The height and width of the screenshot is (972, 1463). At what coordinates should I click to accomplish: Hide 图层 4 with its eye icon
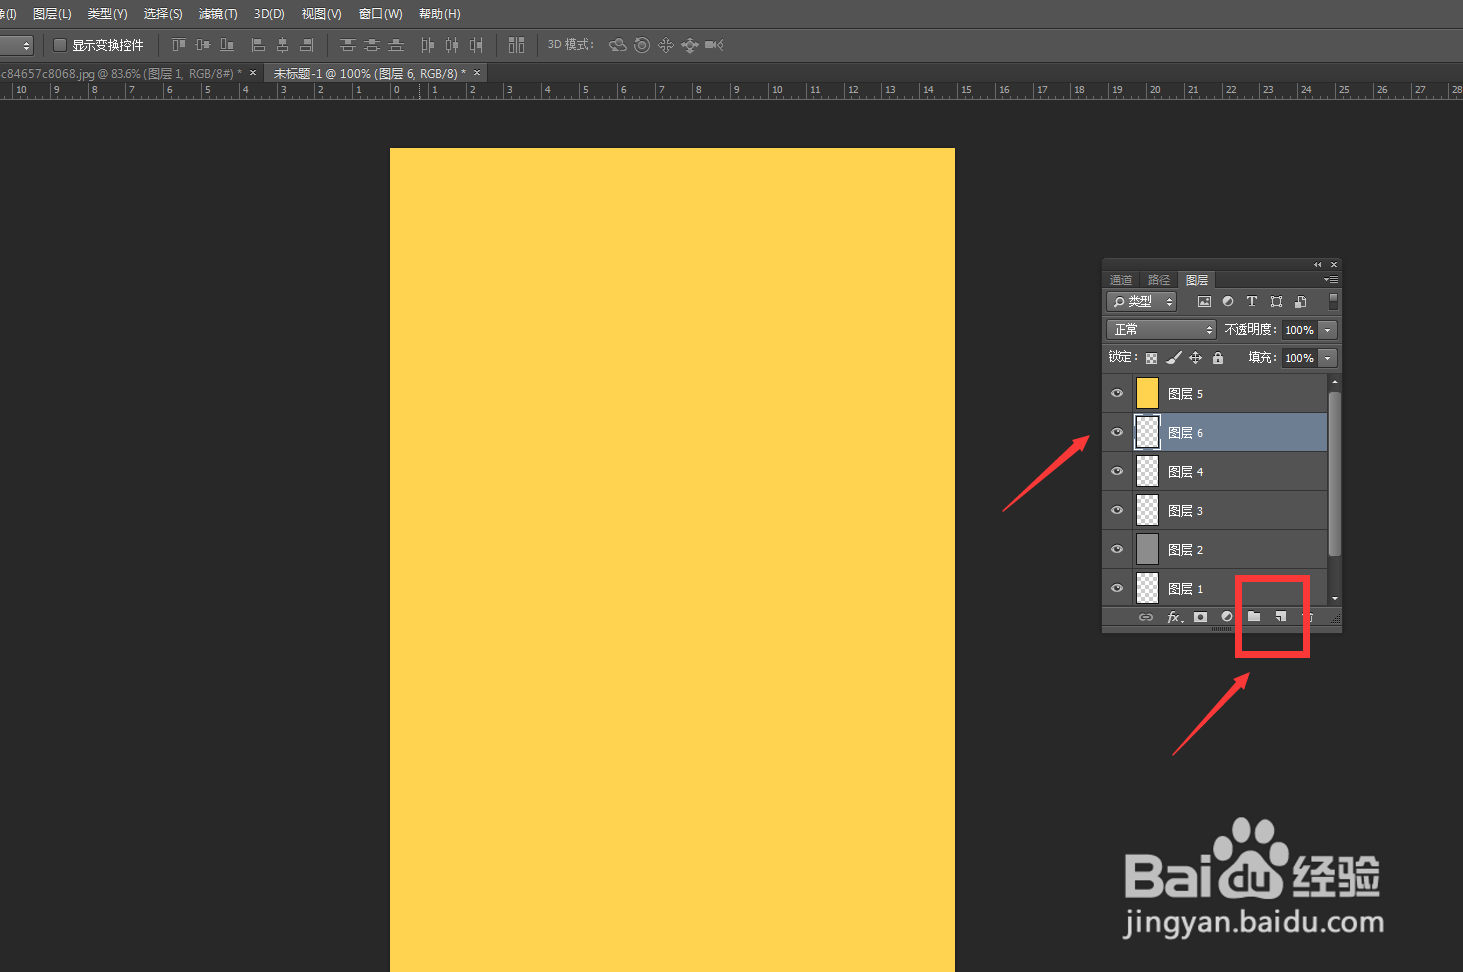[1117, 471]
